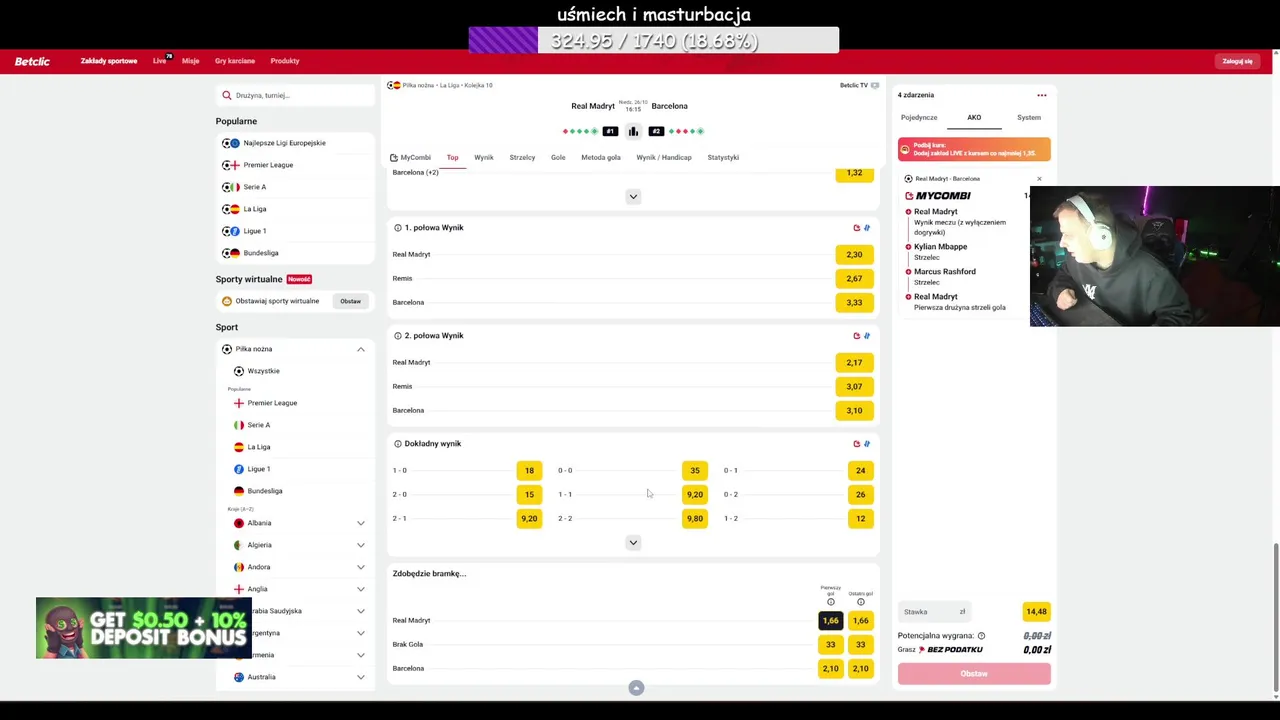1280x720 pixels.
Task: Expand Armenia country leagues
Action: click(x=361, y=655)
